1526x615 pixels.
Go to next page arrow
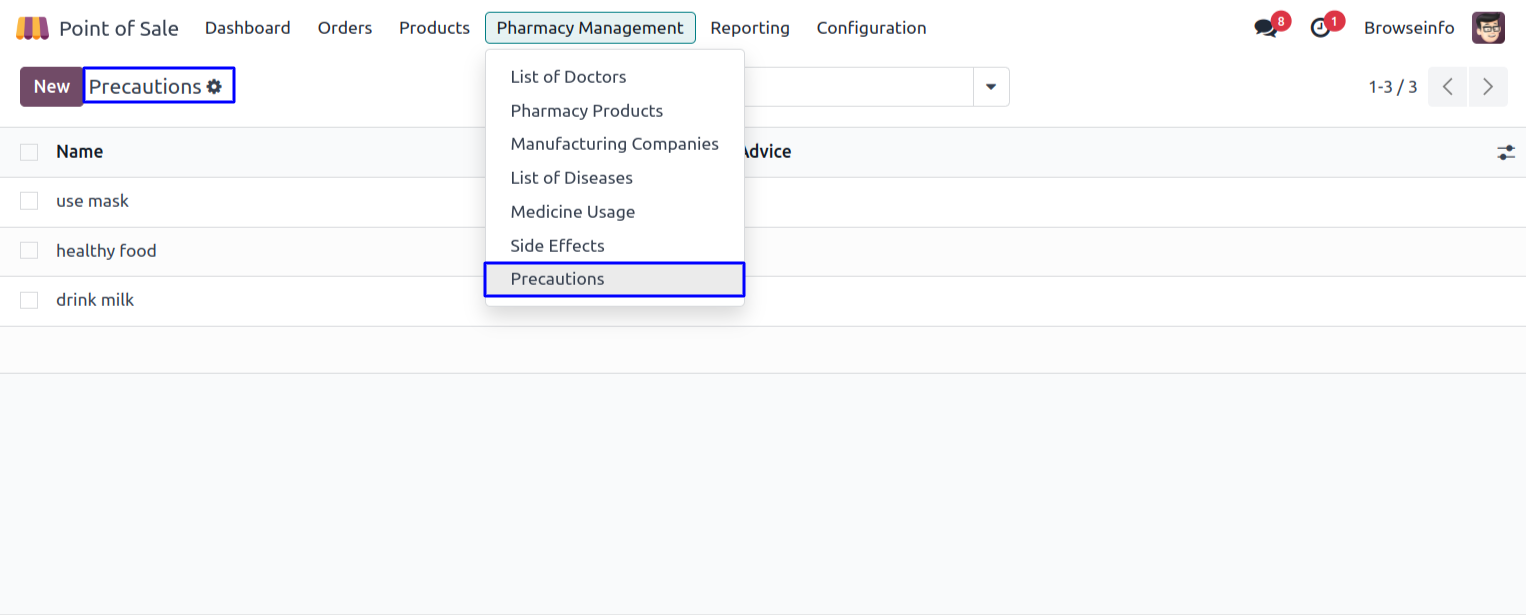coord(1488,87)
